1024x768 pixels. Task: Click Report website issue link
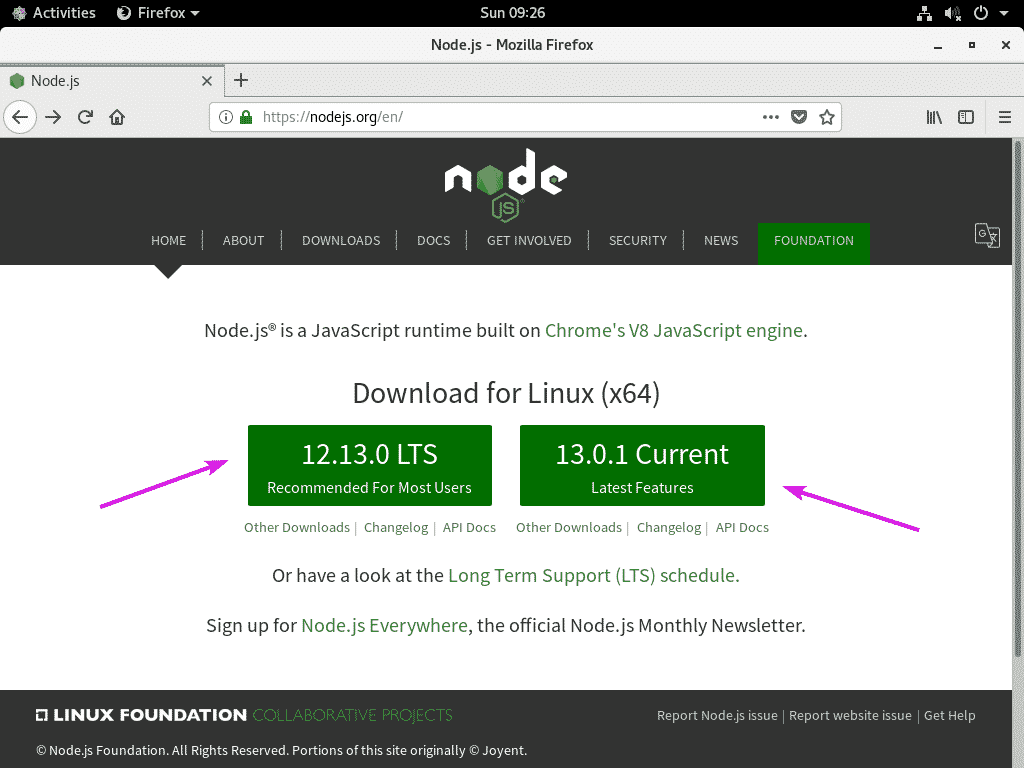[850, 716]
